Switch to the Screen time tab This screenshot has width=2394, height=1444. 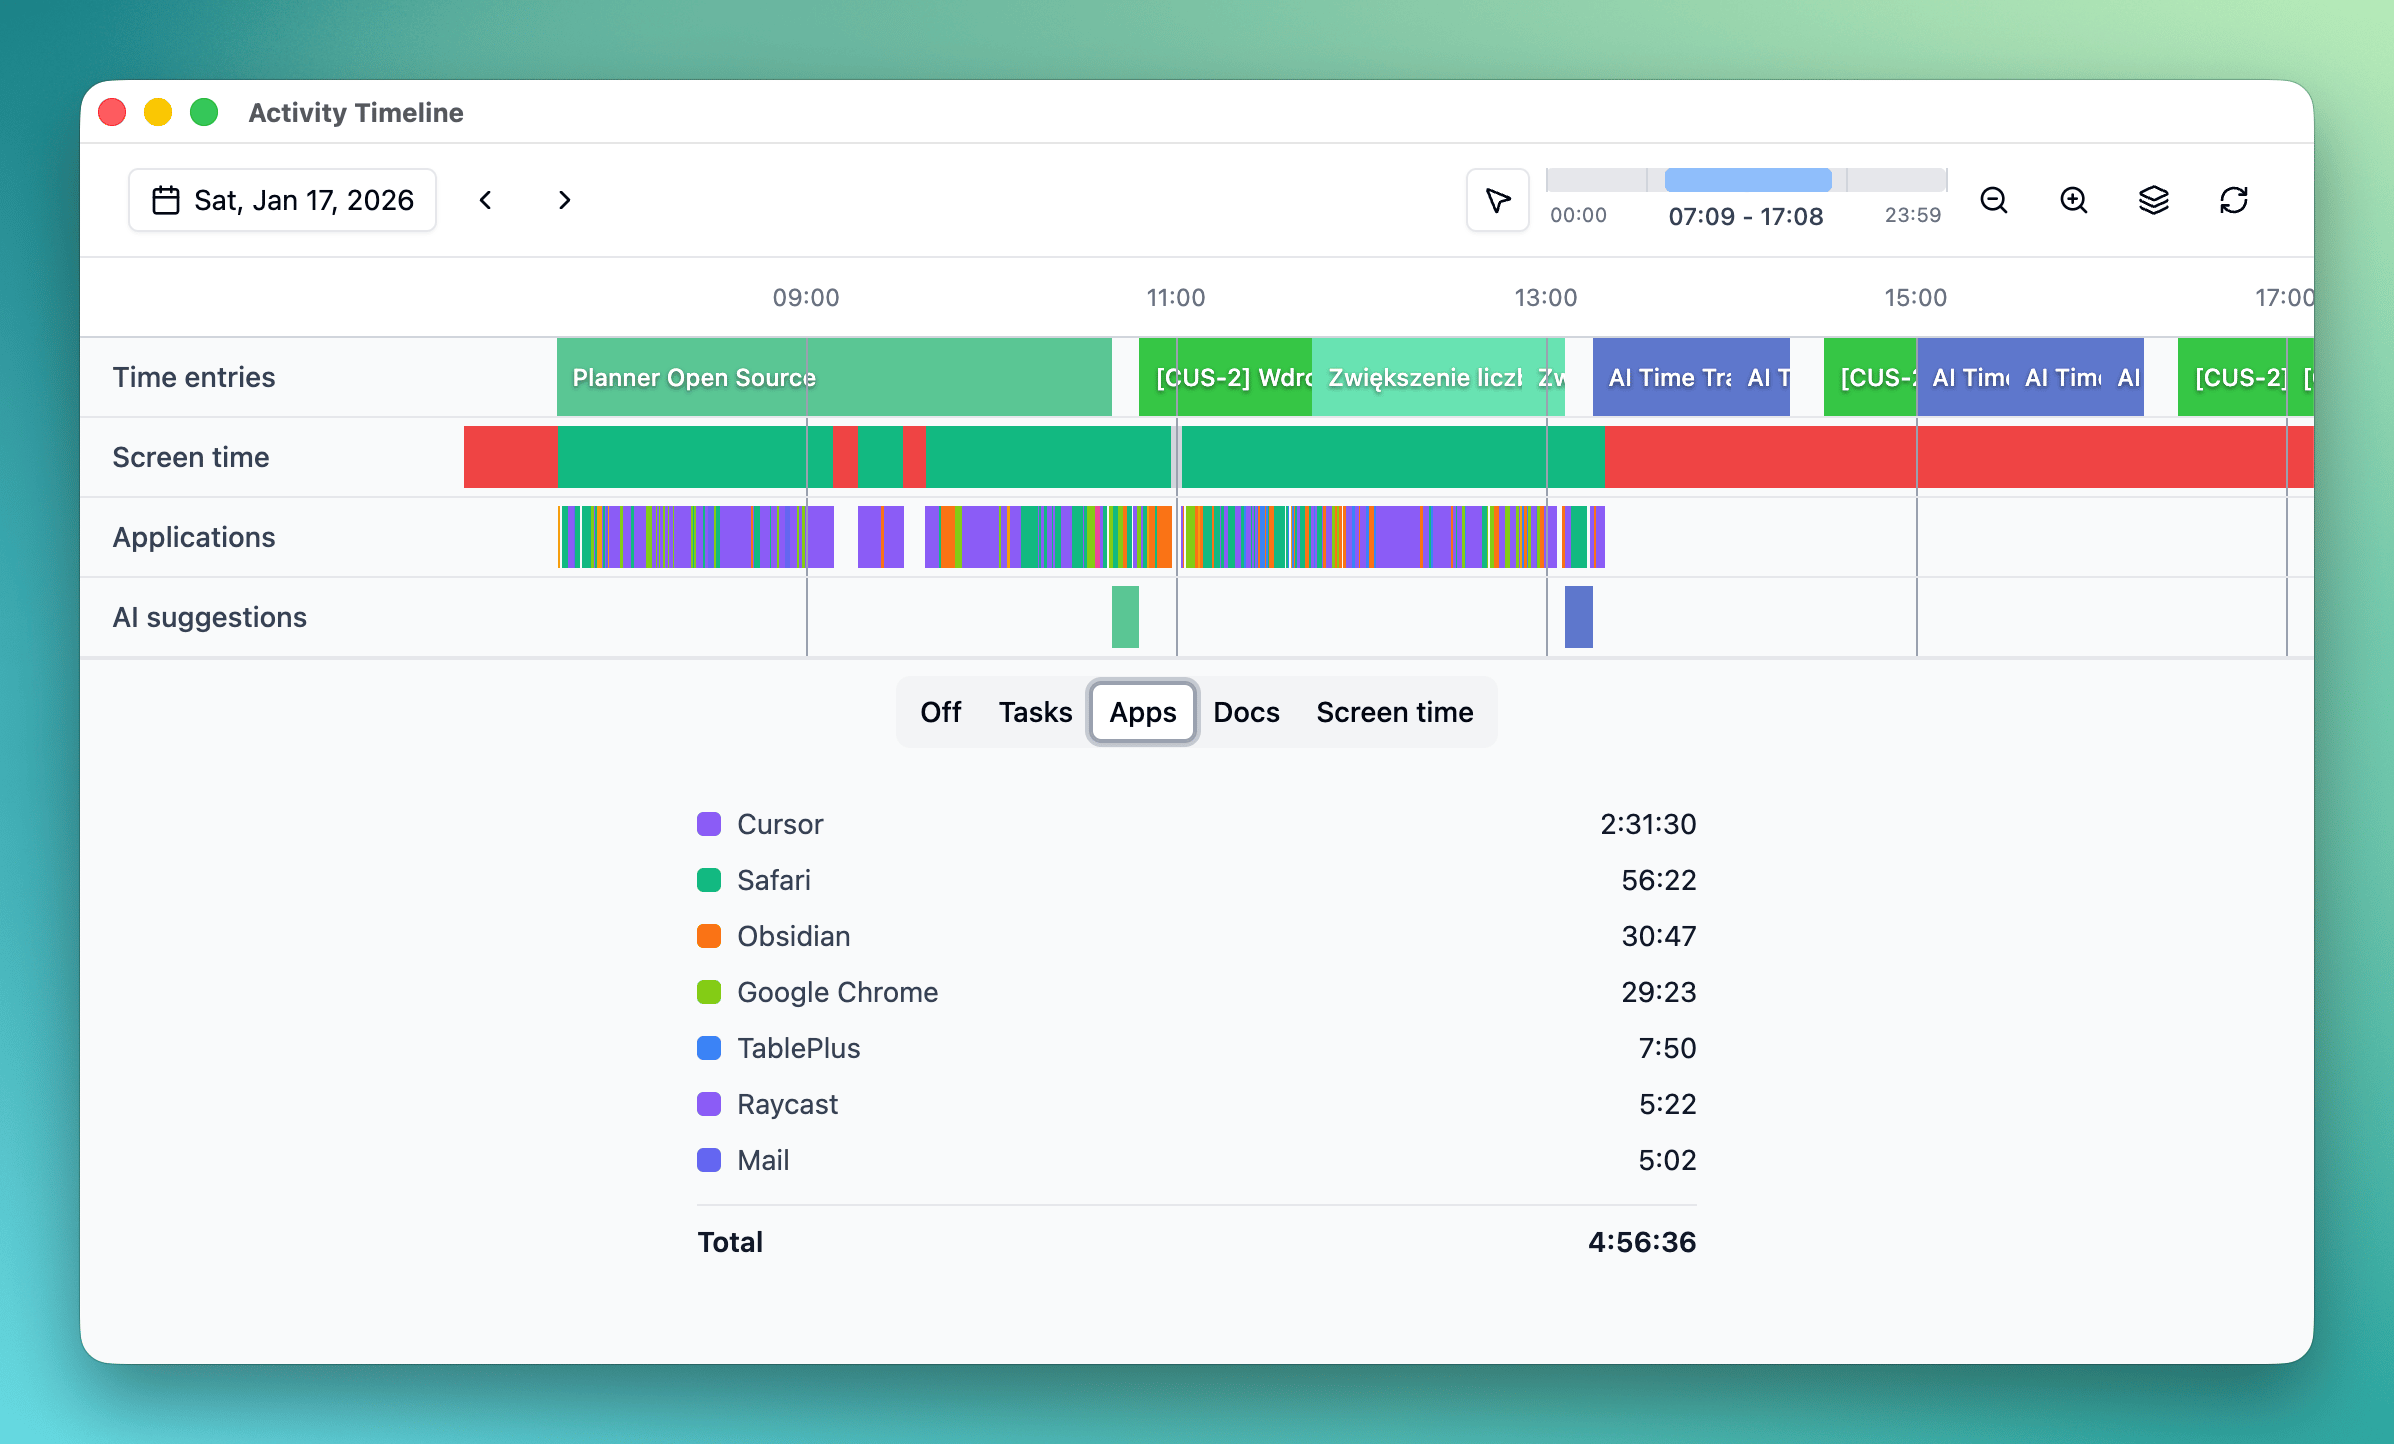[1394, 712]
